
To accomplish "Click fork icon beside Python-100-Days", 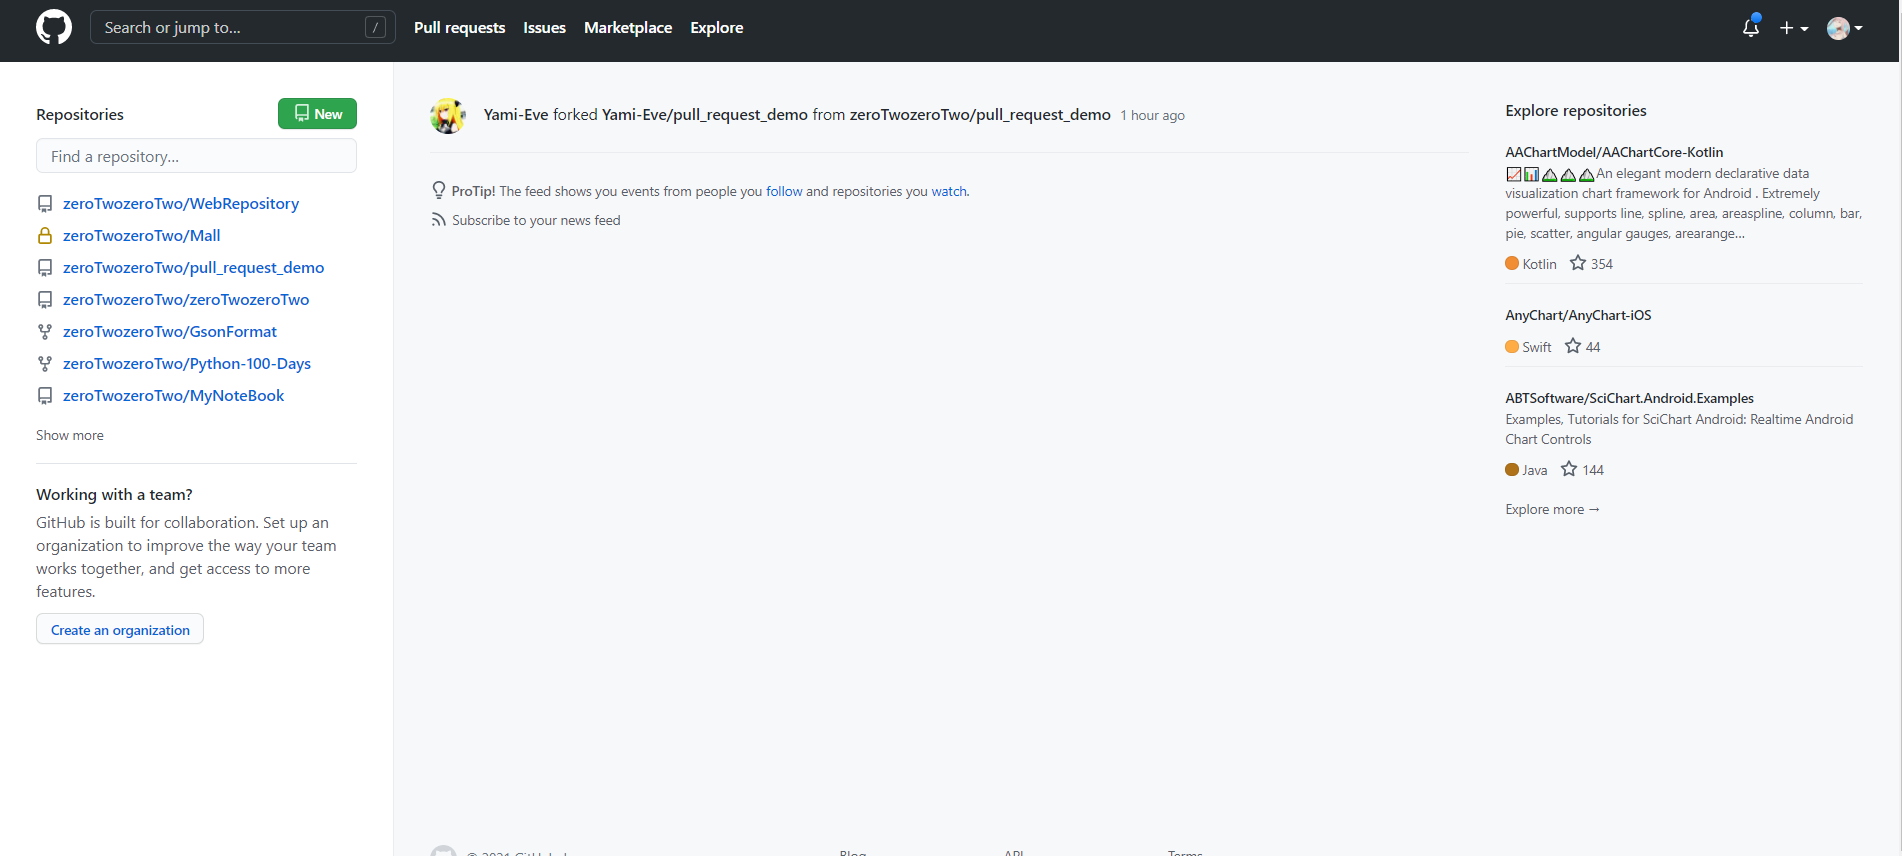I will pos(45,364).
